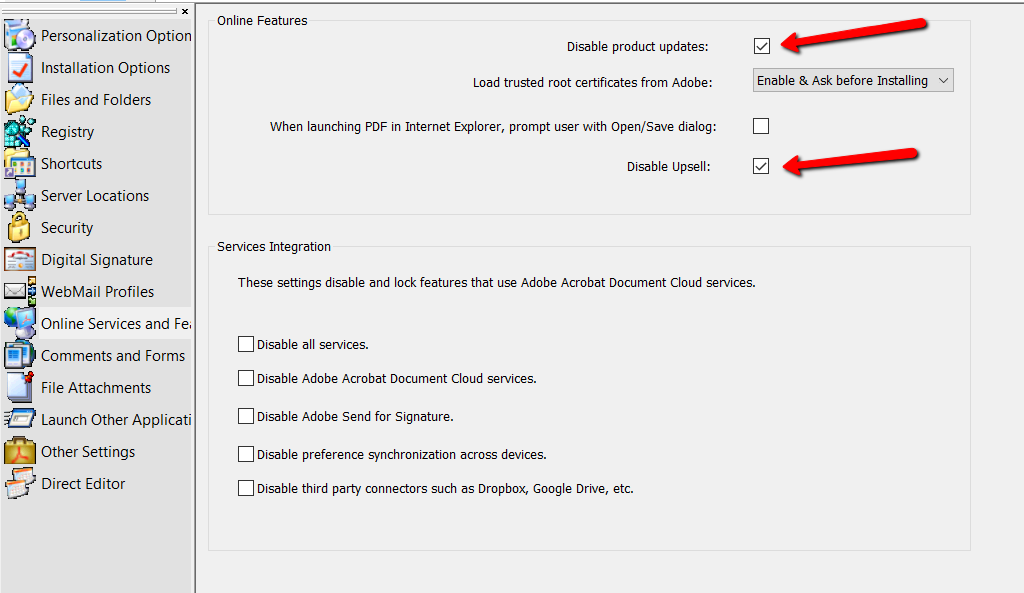1024x593 pixels.
Task: Select Other Settings in the sidebar
Action: pyautogui.click(x=88, y=452)
